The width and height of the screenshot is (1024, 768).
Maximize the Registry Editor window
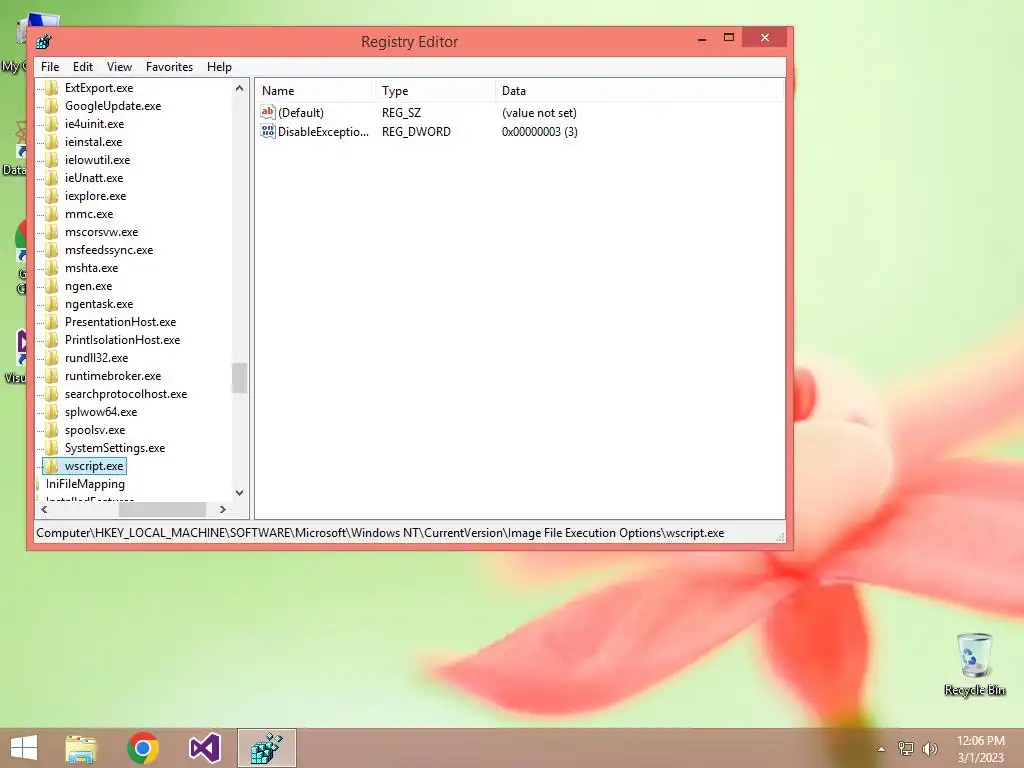729,38
